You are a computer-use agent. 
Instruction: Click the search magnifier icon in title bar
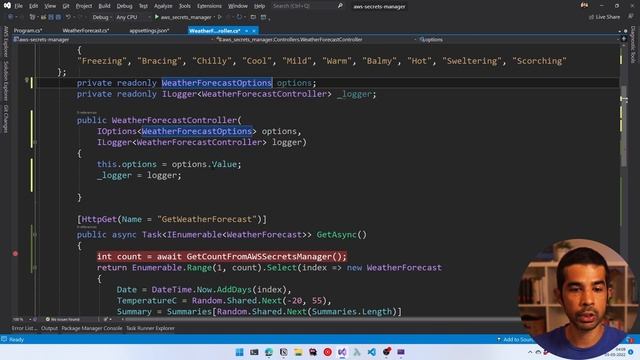click(340, 6)
